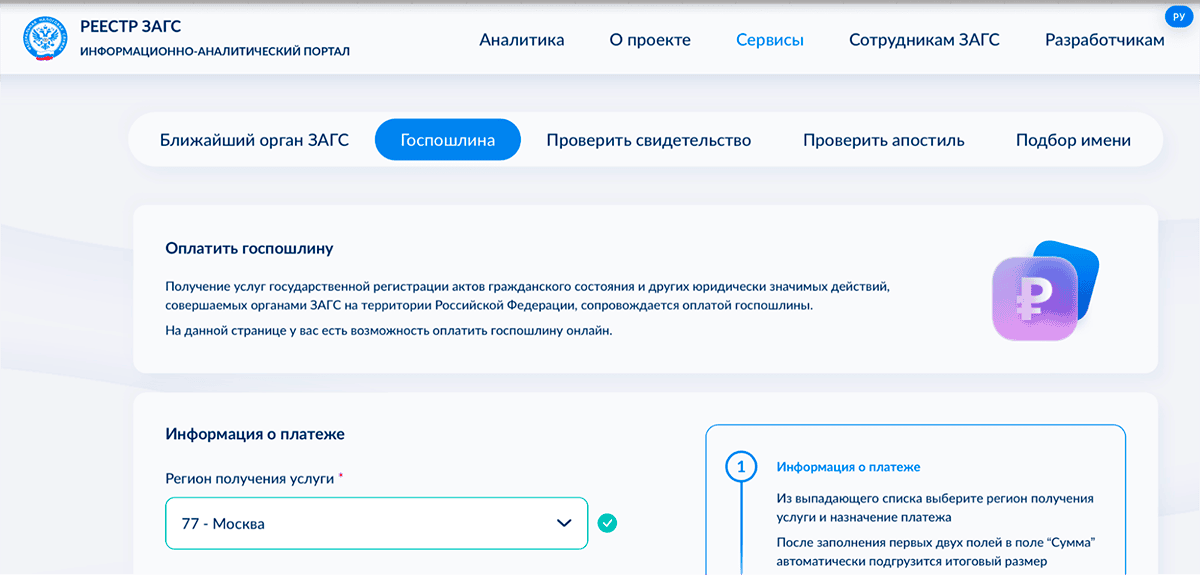Click blue Информация о платеже step title
Screen dimensions: 1200x575
[x=848, y=467]
